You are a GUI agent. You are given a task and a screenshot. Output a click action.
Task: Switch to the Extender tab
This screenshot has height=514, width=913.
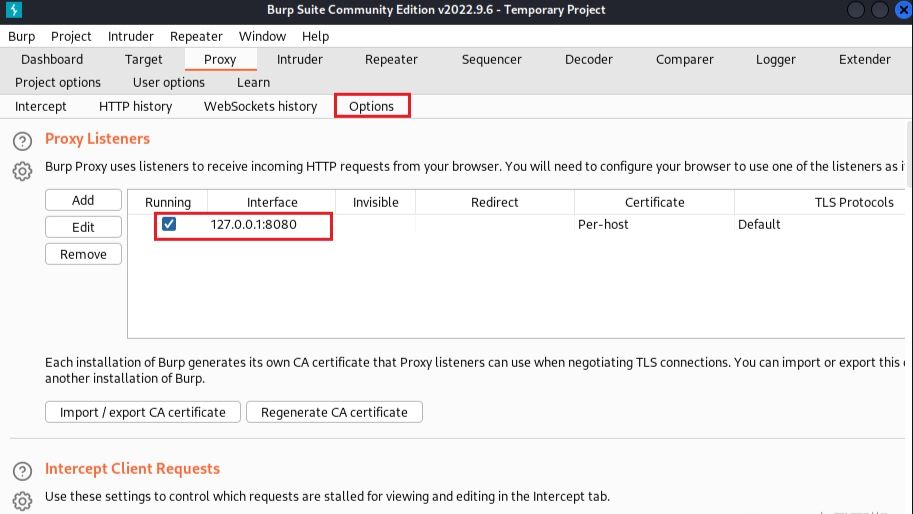click(865, 59)
